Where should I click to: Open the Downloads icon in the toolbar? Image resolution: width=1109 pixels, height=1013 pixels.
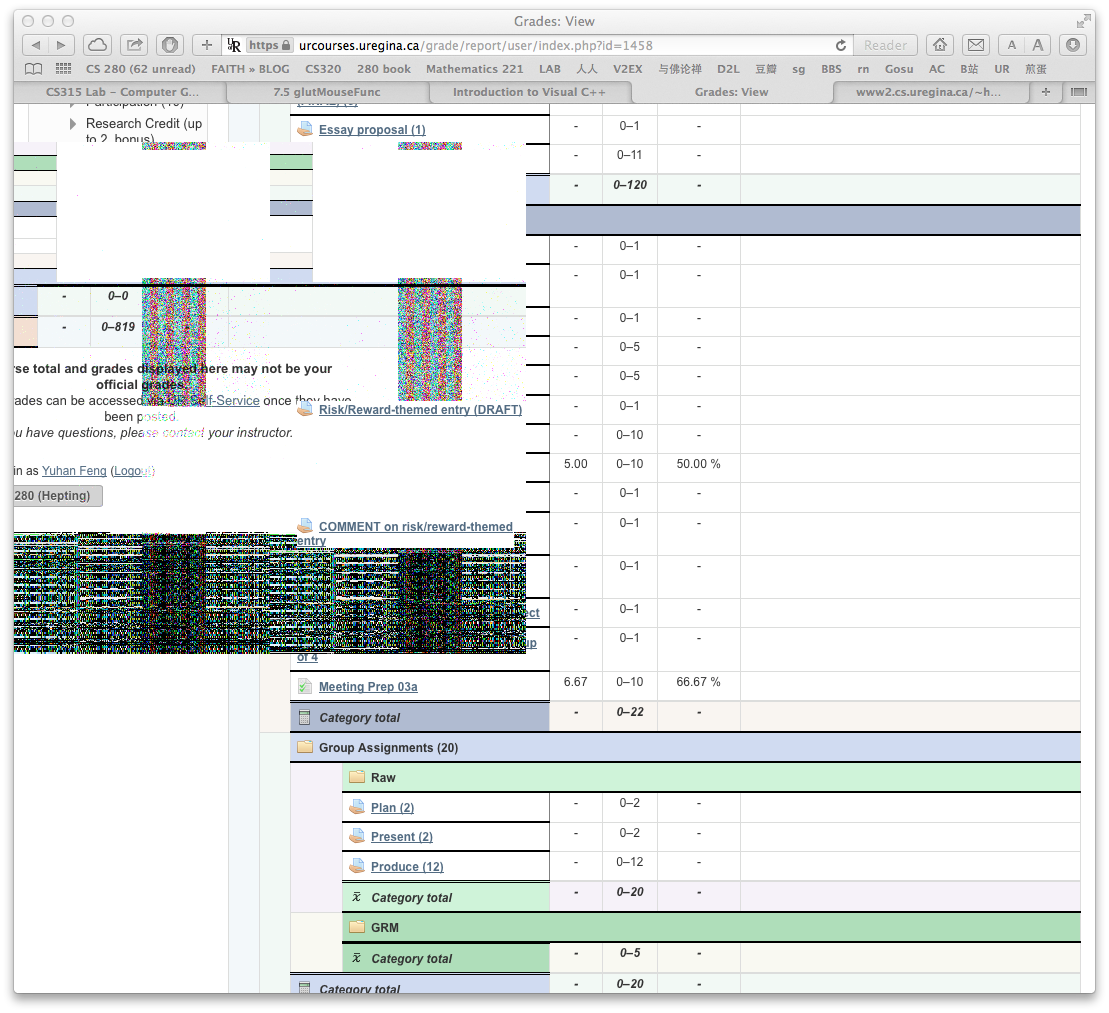1072,45
